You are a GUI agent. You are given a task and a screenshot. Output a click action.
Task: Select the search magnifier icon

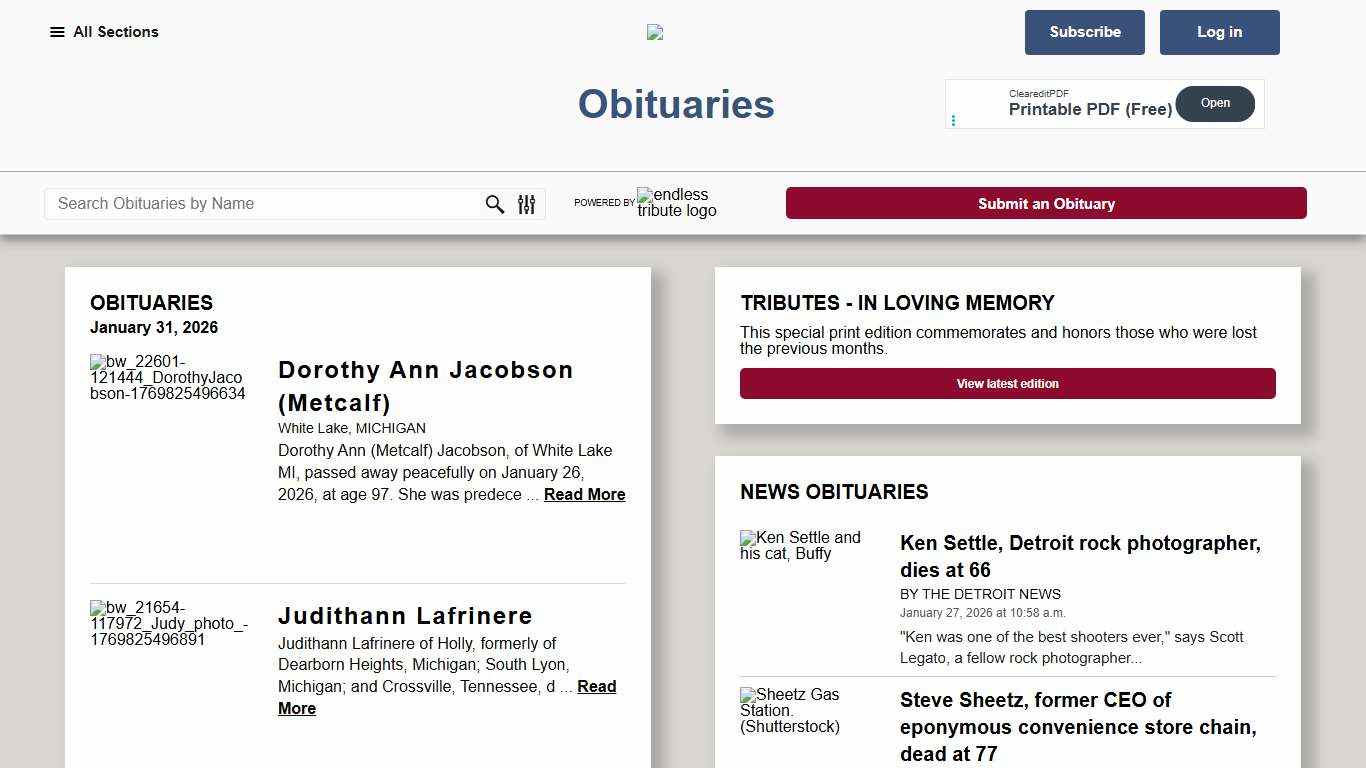pos(495,203)
